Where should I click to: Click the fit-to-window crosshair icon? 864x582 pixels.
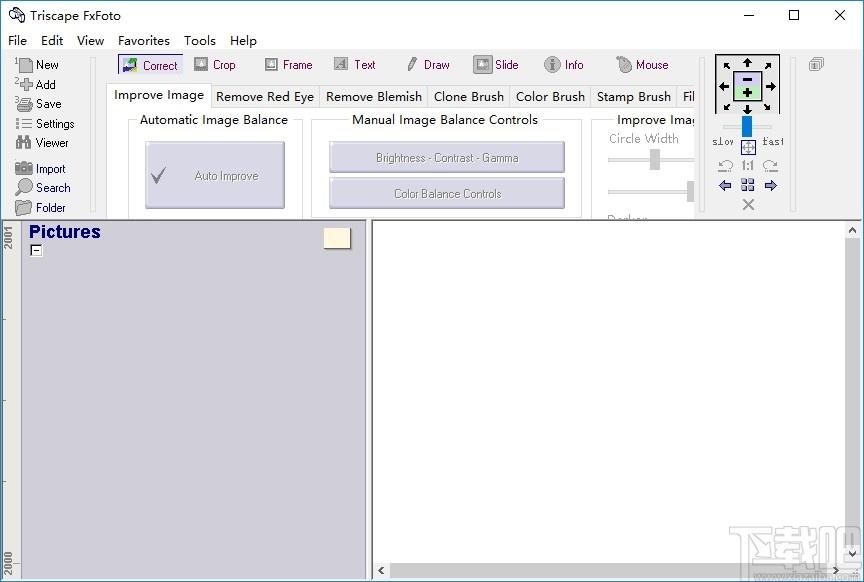pos(748,147)
